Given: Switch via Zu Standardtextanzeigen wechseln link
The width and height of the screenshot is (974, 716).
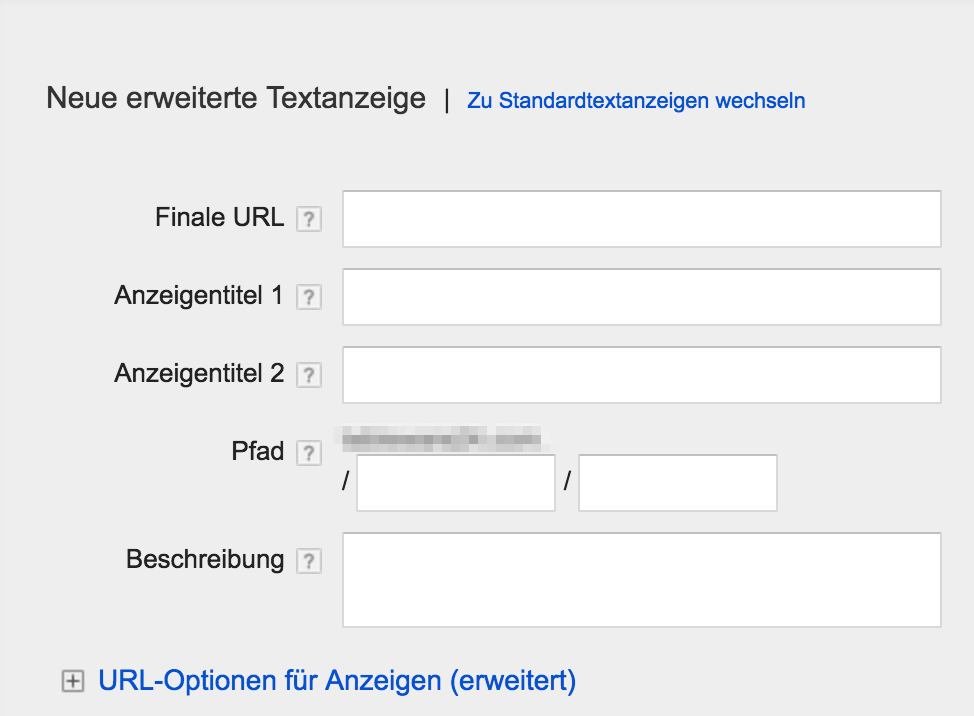Looking at the screenshot, I should tap(636, 101).
